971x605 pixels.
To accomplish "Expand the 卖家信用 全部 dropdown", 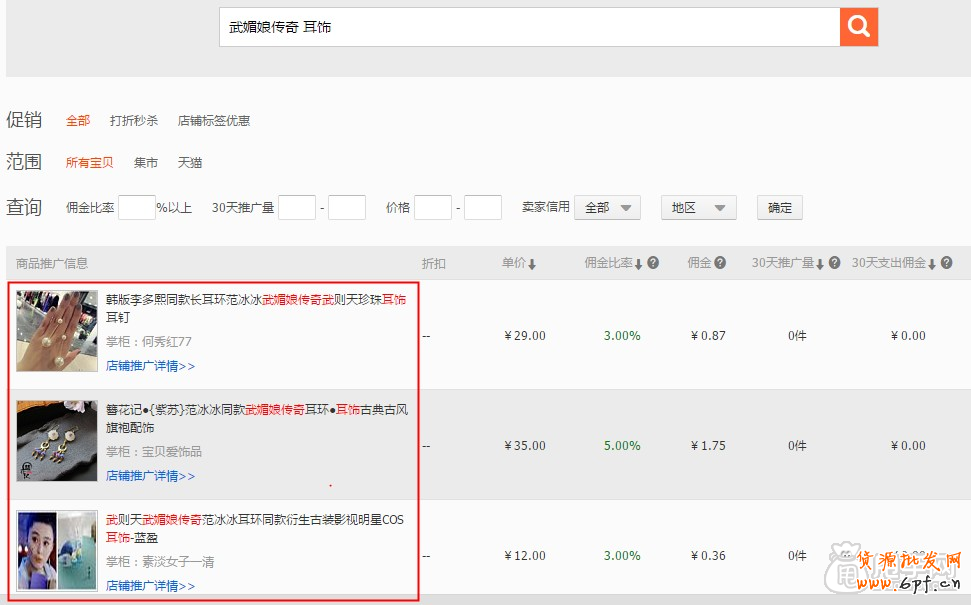I will (607, 208).
